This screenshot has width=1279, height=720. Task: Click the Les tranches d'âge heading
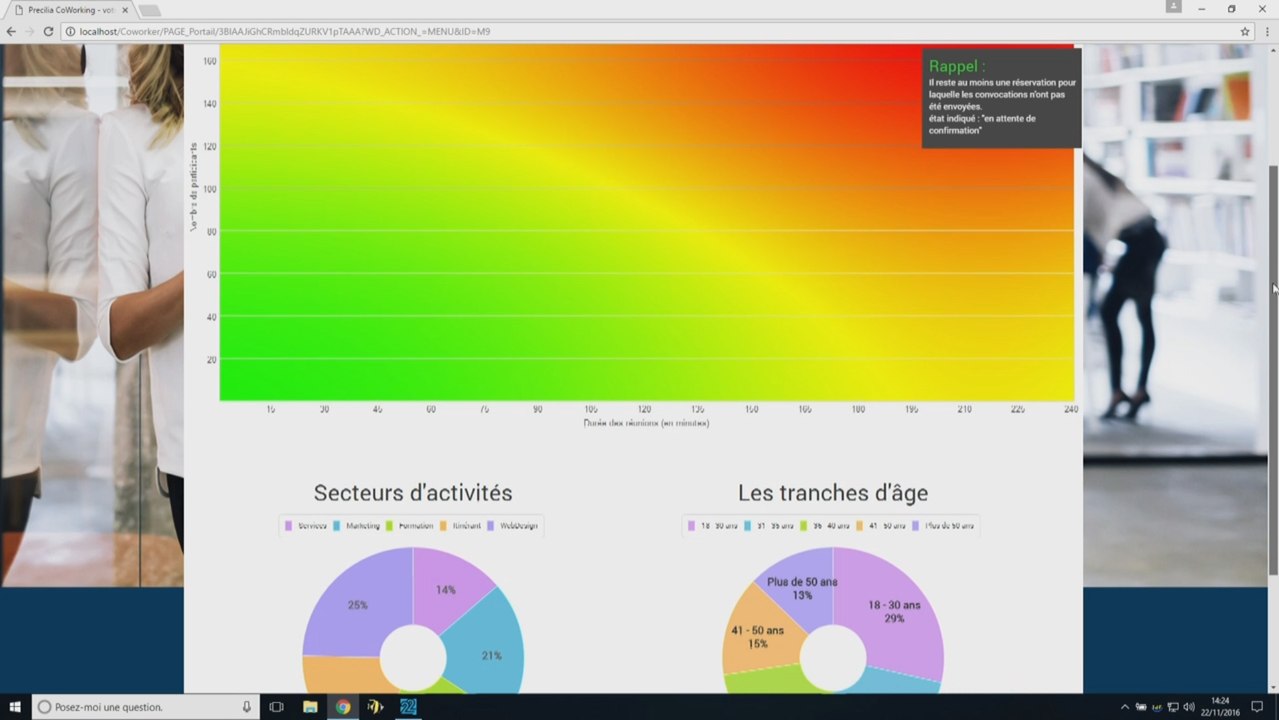833,493
